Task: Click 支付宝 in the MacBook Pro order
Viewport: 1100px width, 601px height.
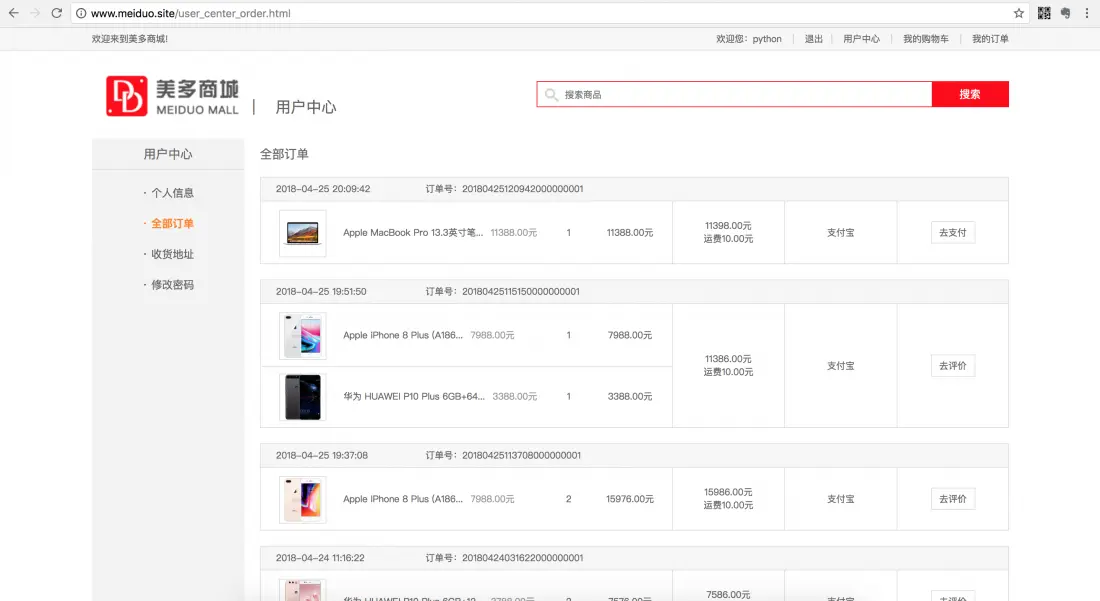Action: (840, 232)
